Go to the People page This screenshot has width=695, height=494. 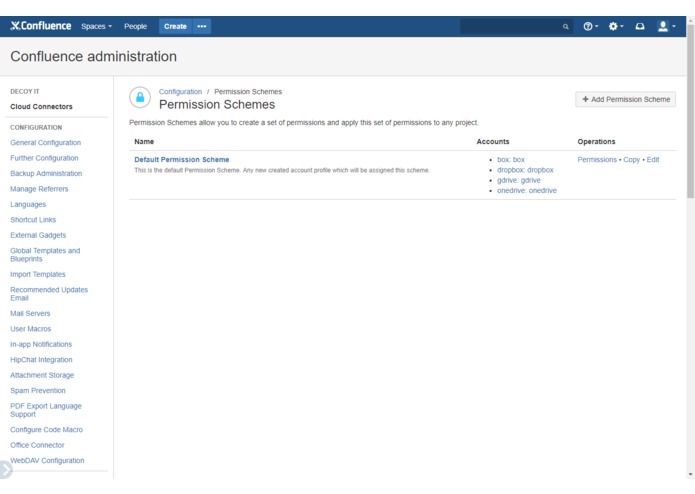pos(135,26)
